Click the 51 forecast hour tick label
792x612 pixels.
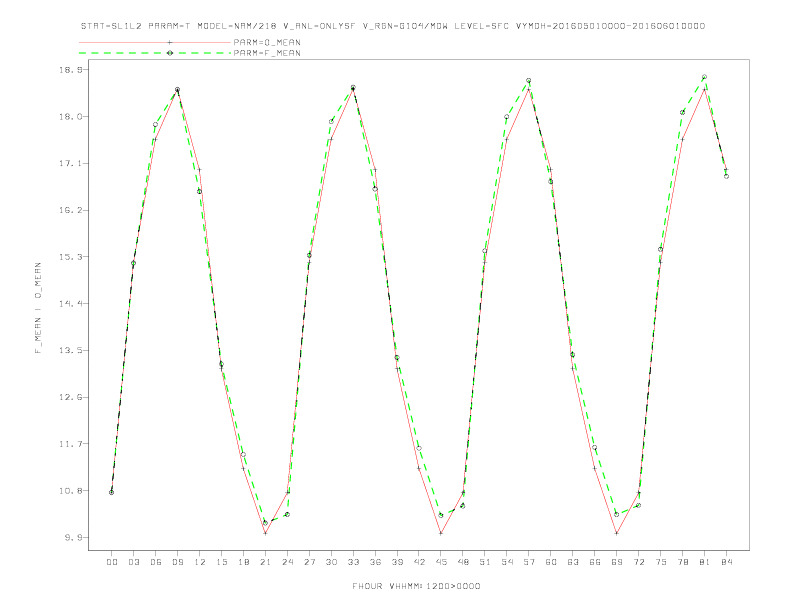(x=485, y=562)
